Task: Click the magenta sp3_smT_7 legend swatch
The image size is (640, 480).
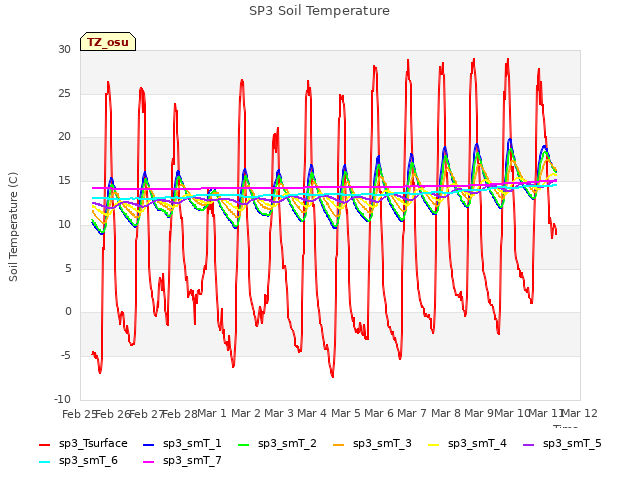Action: tap(149, 462)
